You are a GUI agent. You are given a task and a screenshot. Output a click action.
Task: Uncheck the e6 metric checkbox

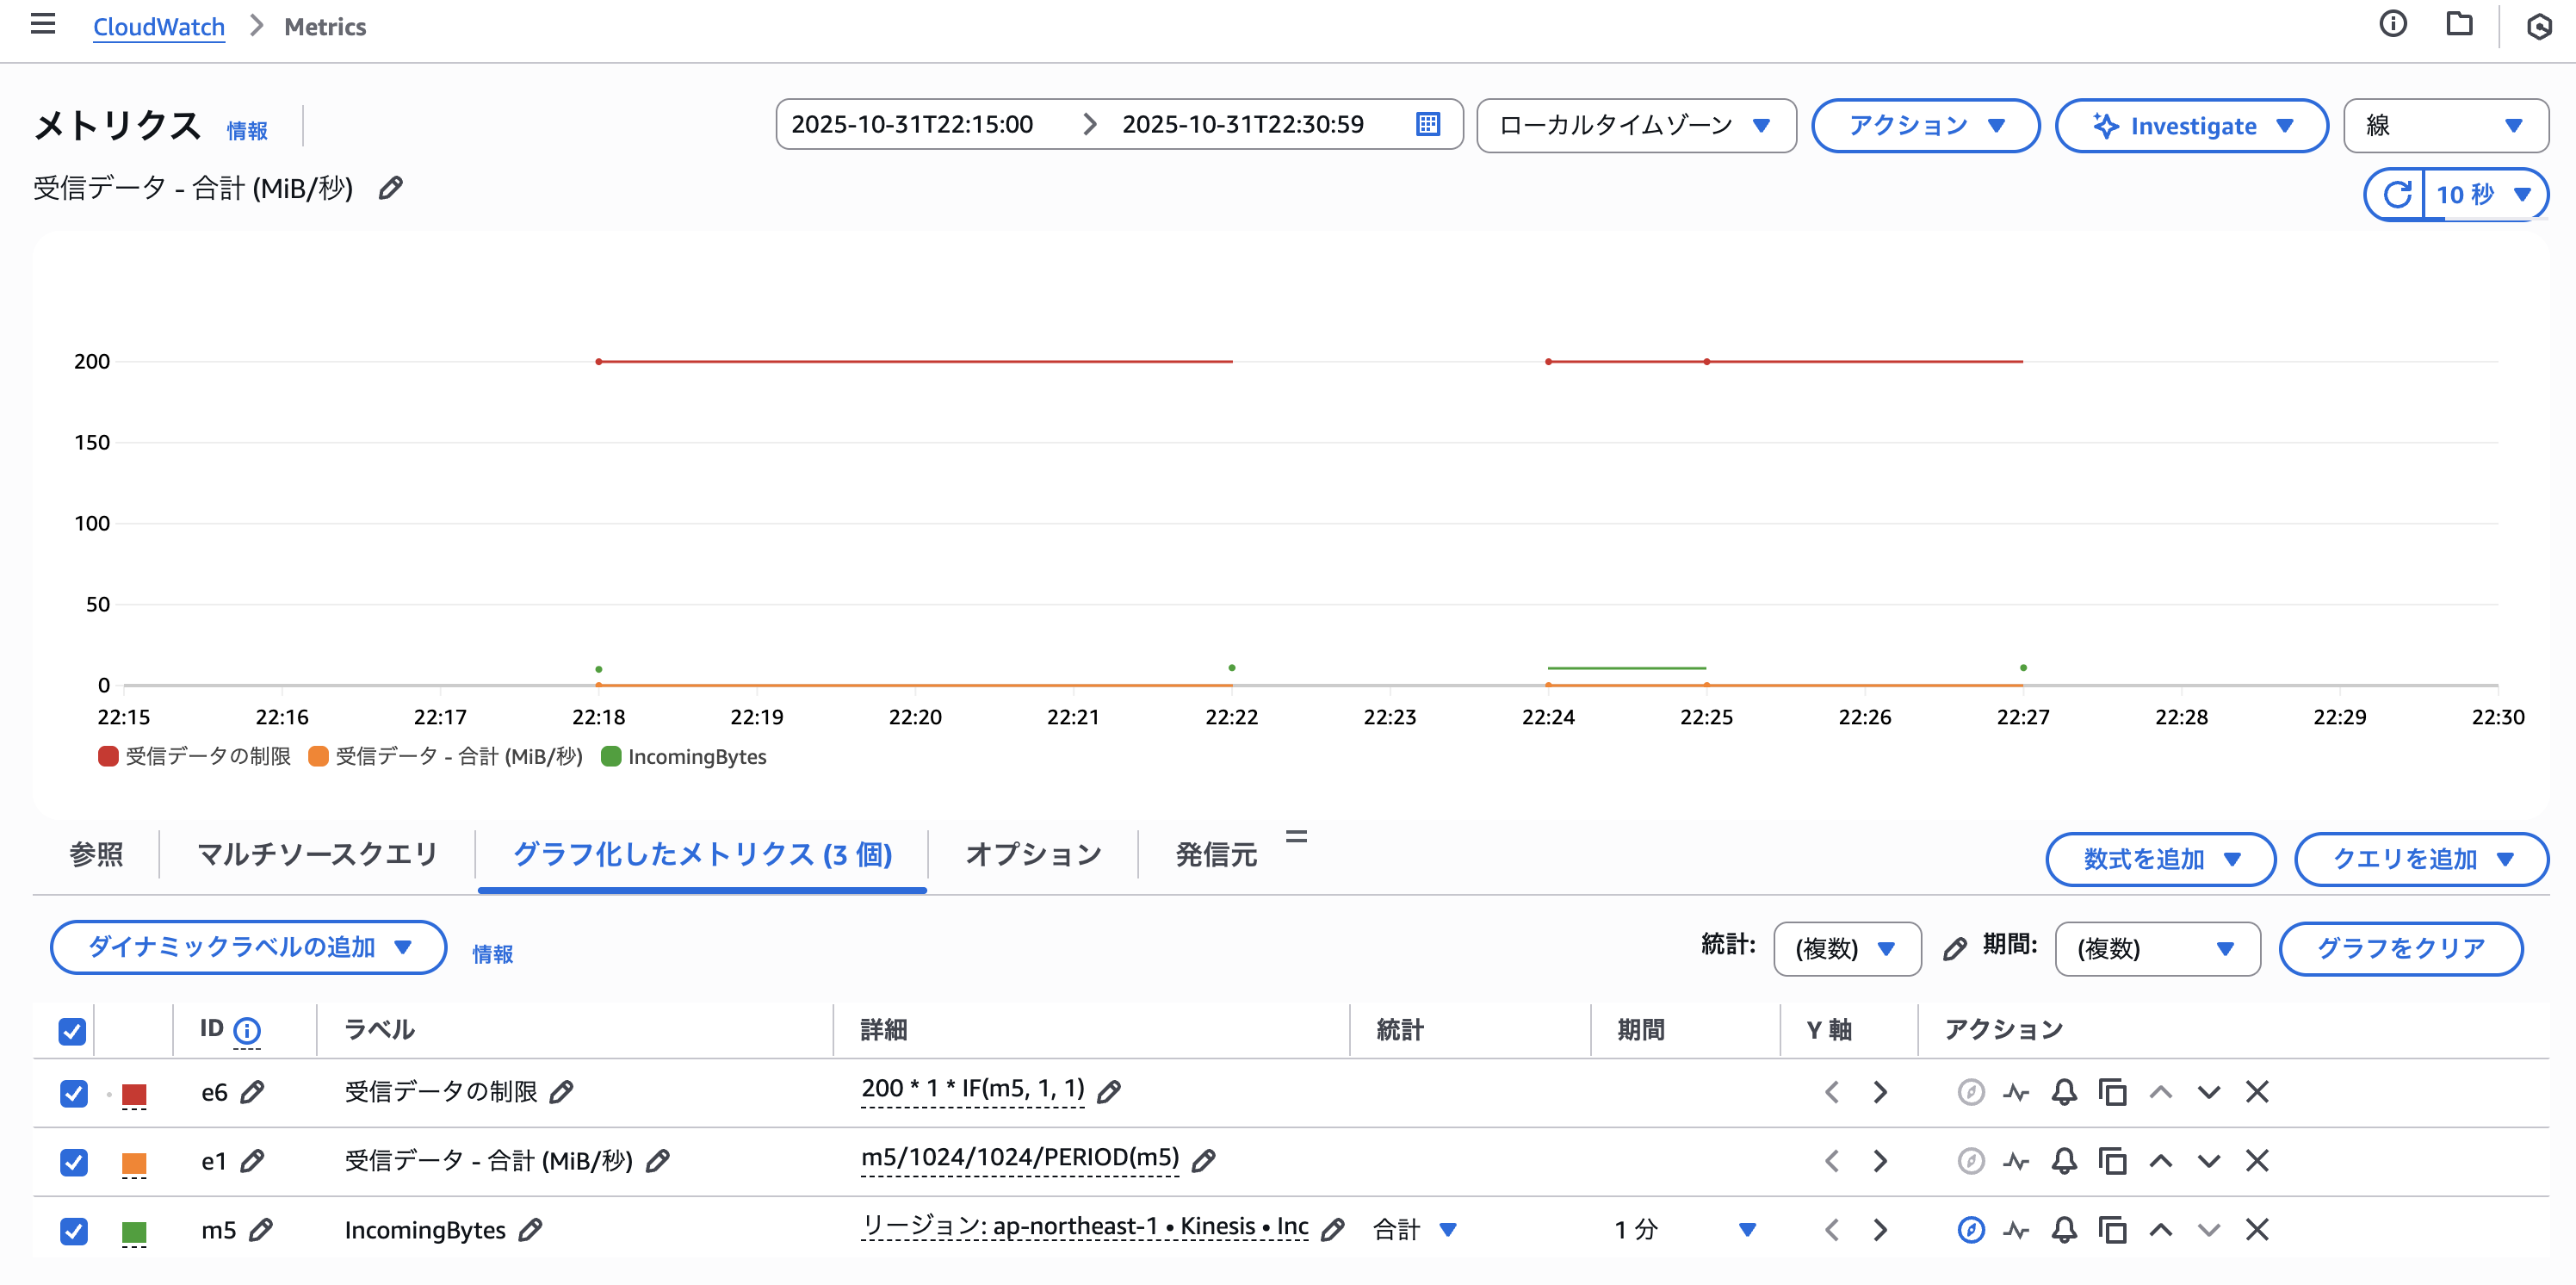73,1093
